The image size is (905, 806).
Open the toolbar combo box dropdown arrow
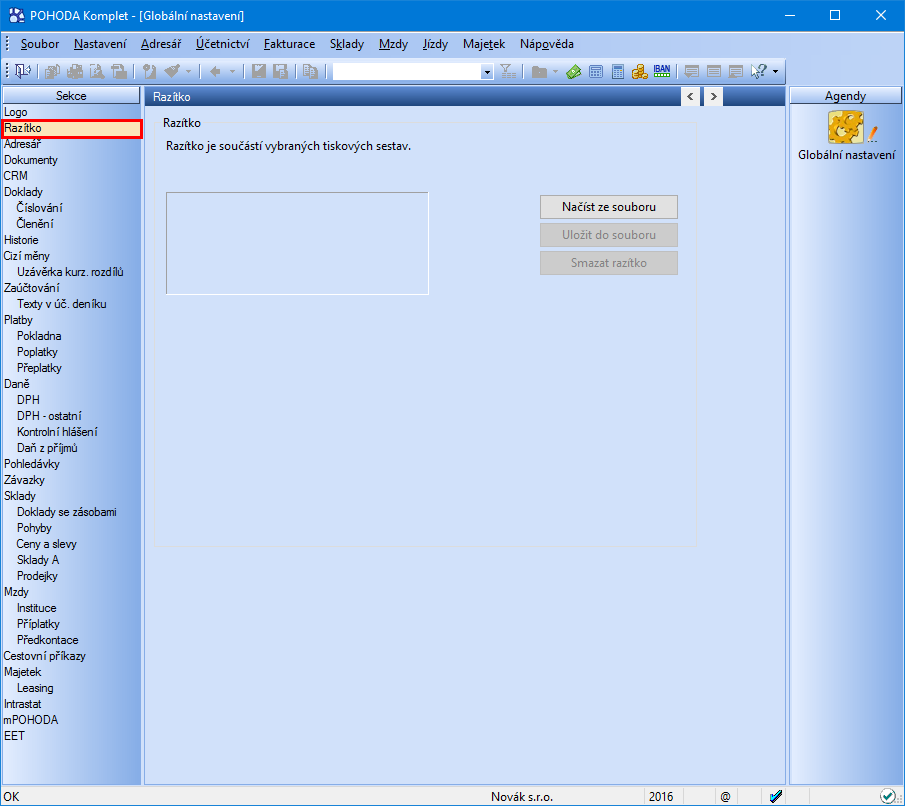(487, 72)
